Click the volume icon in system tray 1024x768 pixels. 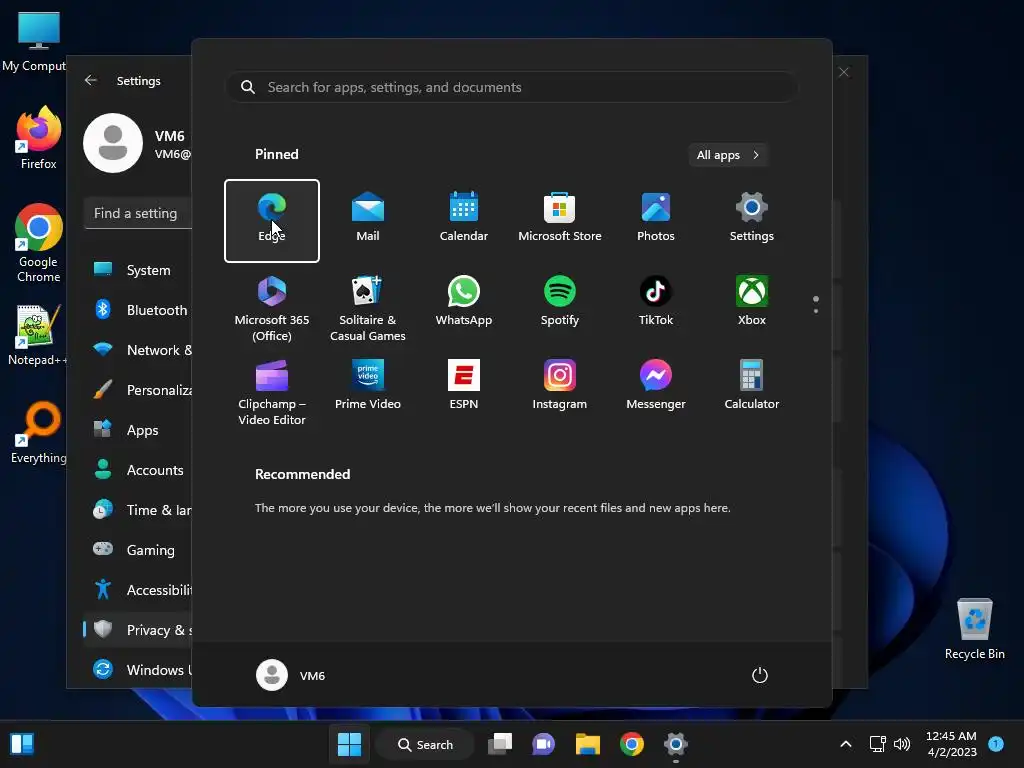902,744
